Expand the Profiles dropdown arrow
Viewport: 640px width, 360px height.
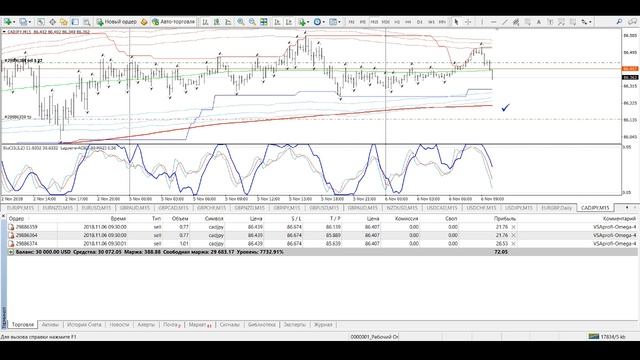point(29,22)
